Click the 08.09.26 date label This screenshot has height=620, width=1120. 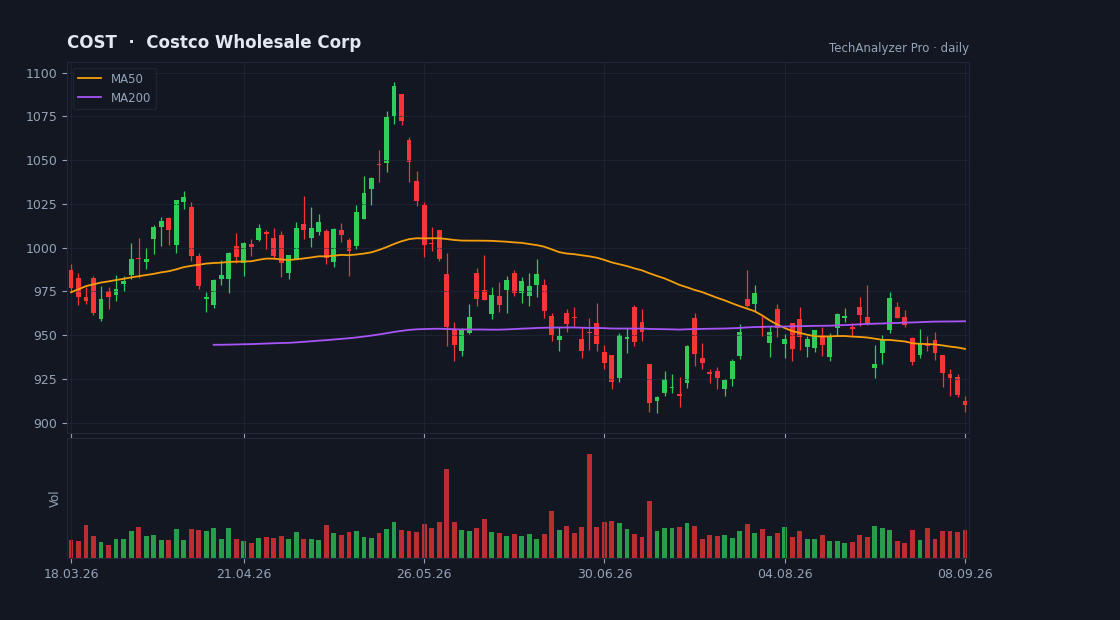pyautogui.click(x=965, y=574)
